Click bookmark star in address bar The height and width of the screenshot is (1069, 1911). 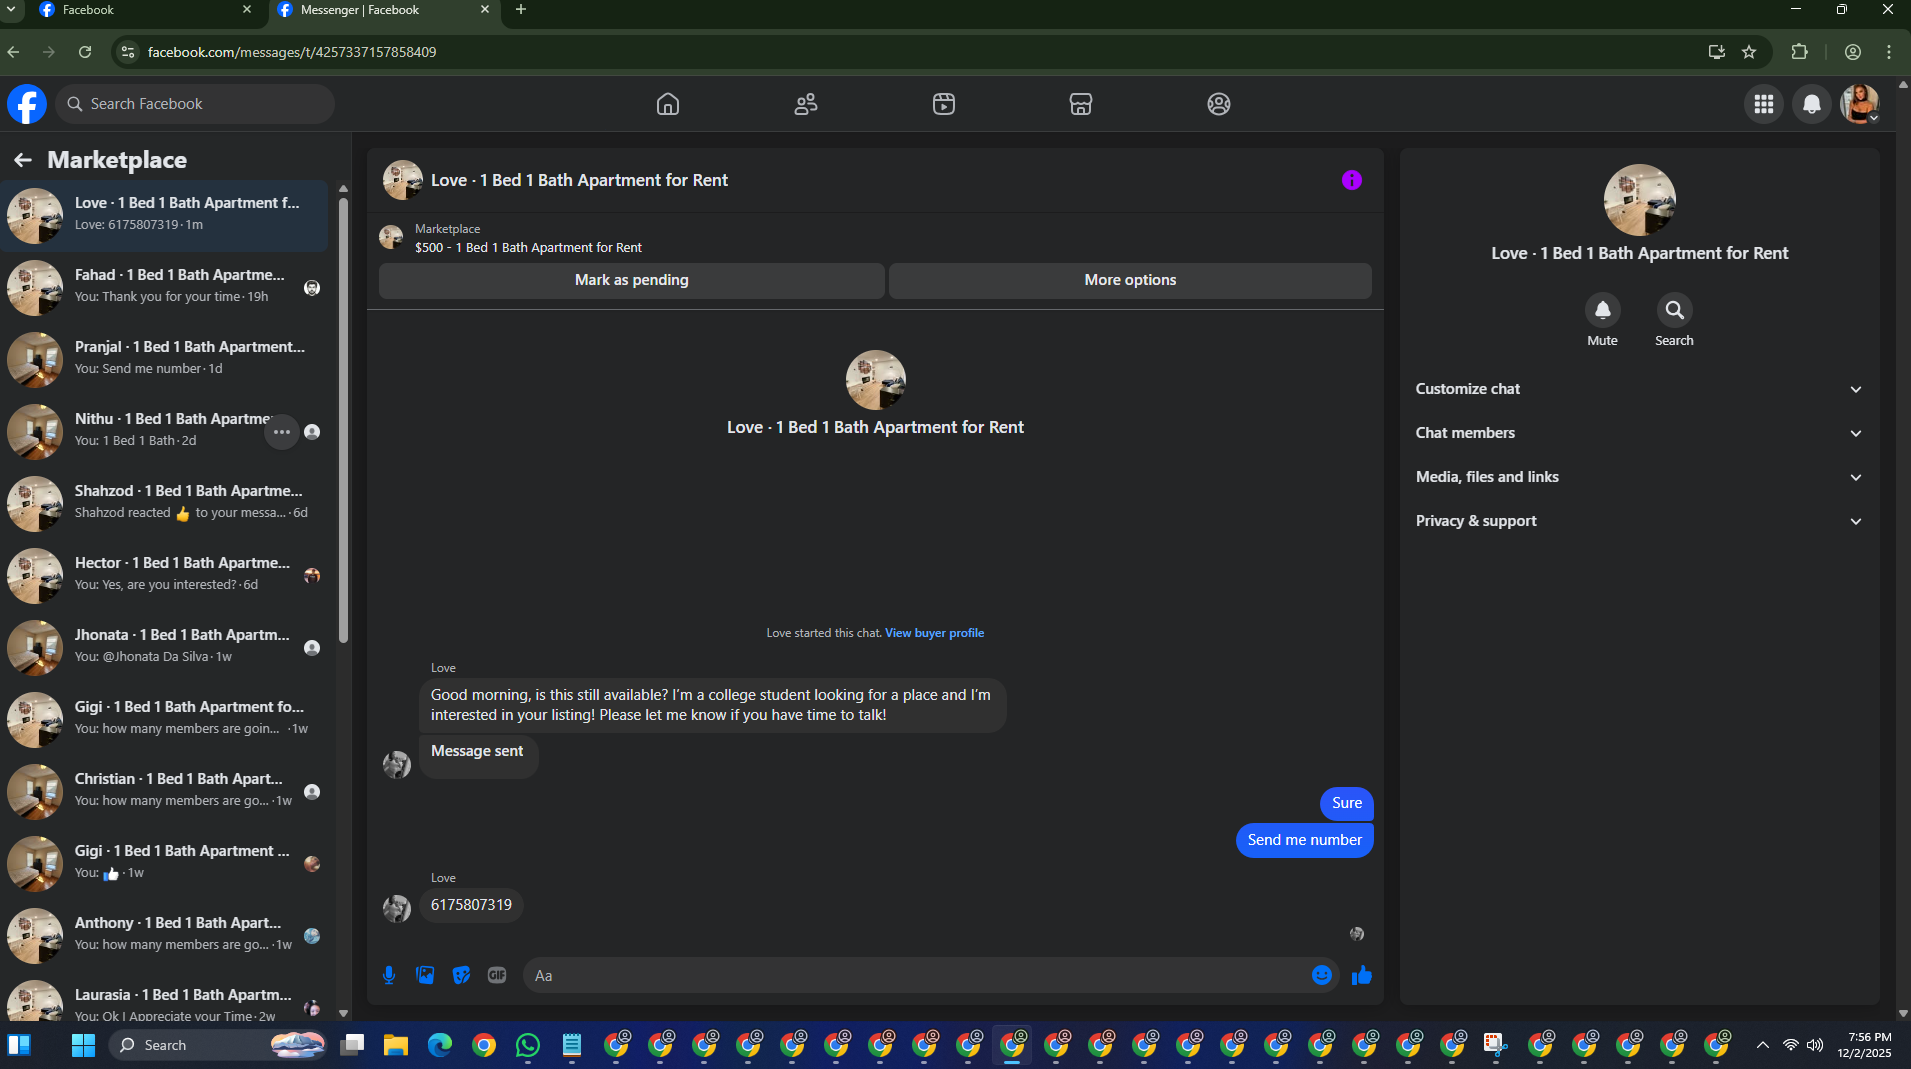pyautogui.click(x=1749, y=52)
